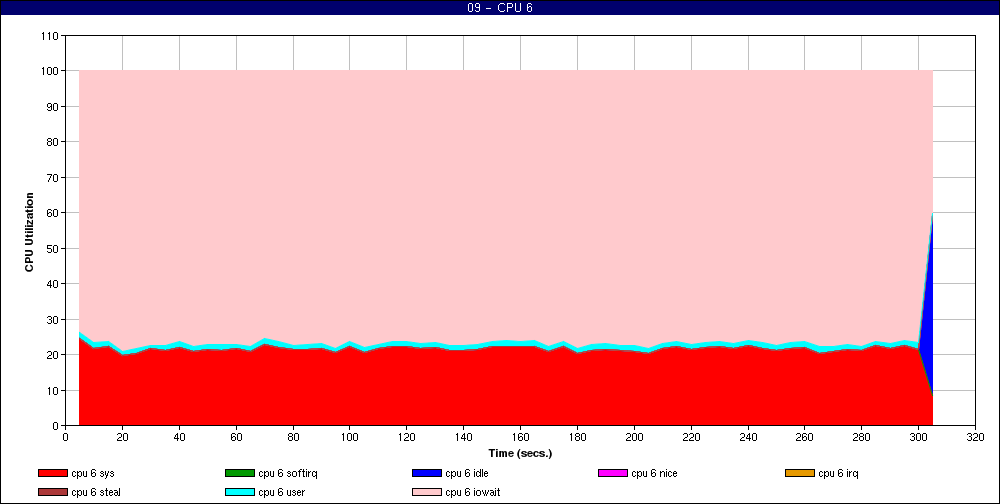Image resolution: width=1000 pixels, height=504 pixels.
Task: Click the pink cpu 6 iowait legend swatch
Action: [426, 493]
